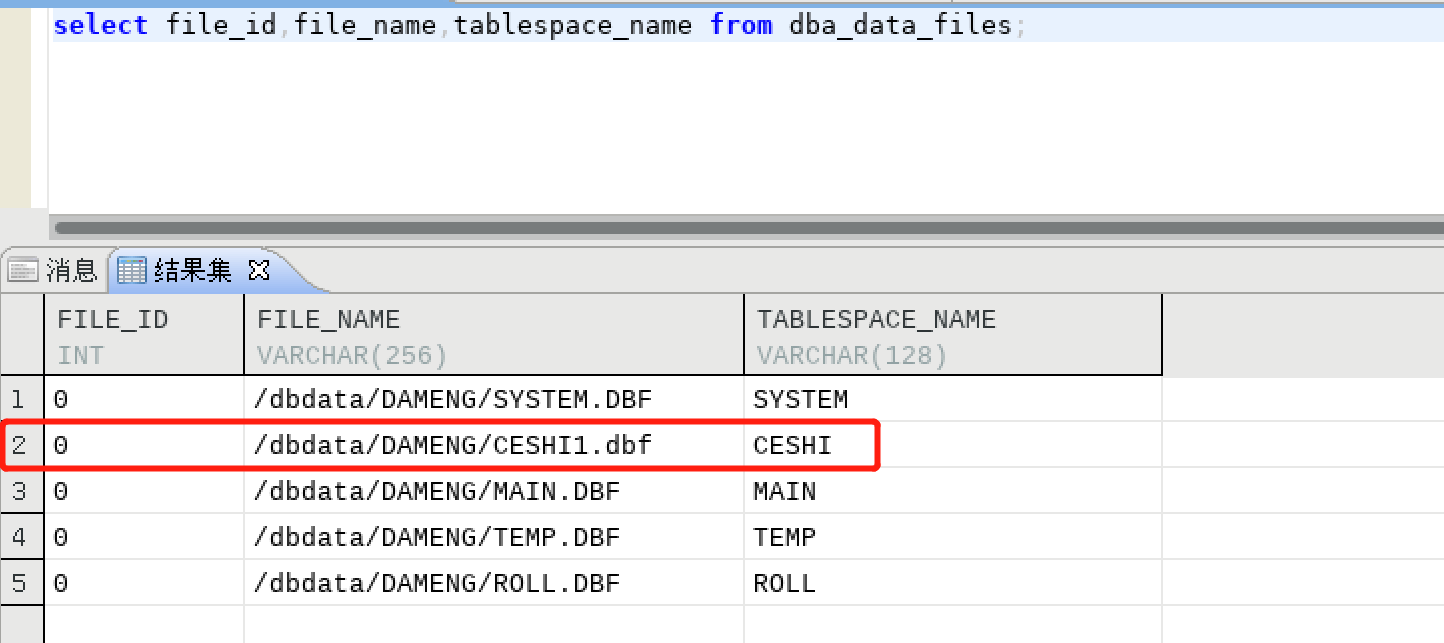Click the TEMP tablespace name cell
This screenshot has width=1444, height=643.
(x=953, y=538)
